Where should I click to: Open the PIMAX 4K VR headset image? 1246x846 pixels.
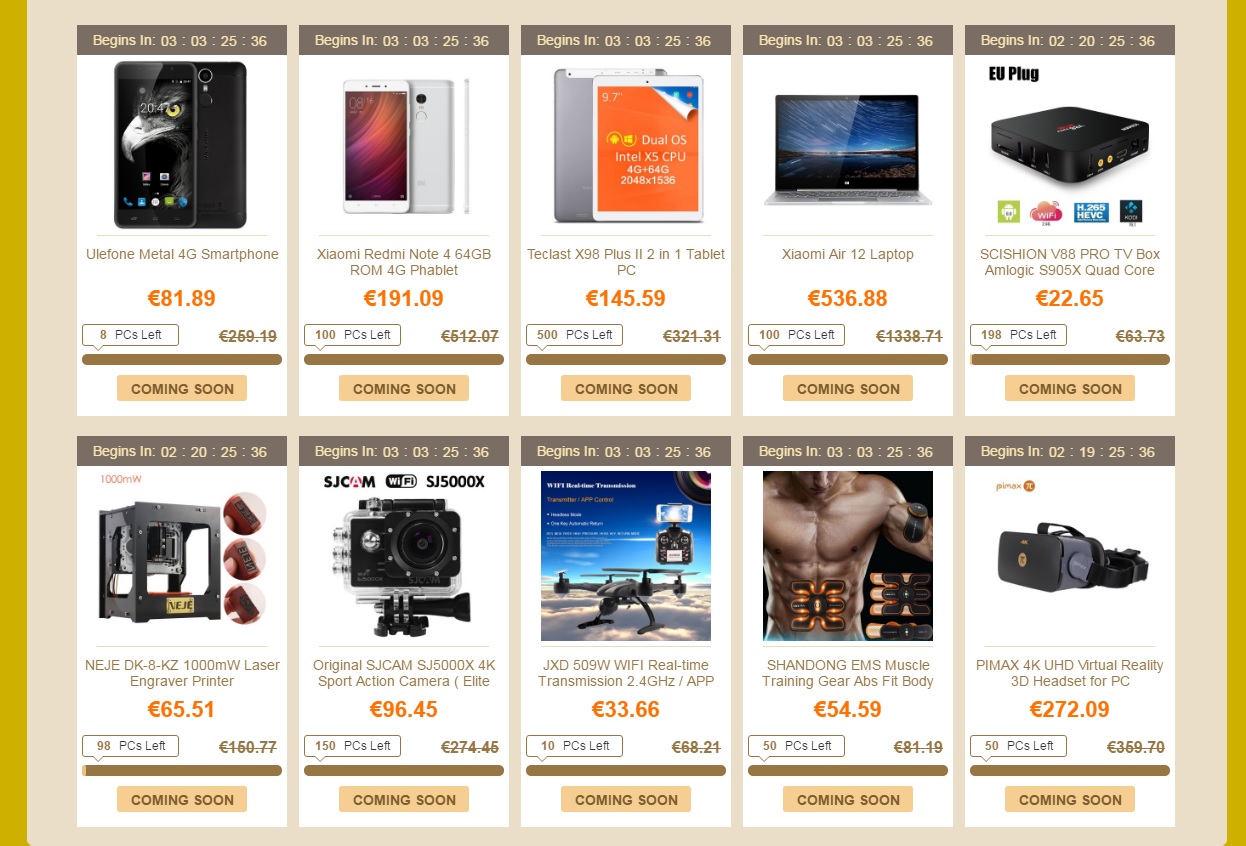tap(1070, 556)
